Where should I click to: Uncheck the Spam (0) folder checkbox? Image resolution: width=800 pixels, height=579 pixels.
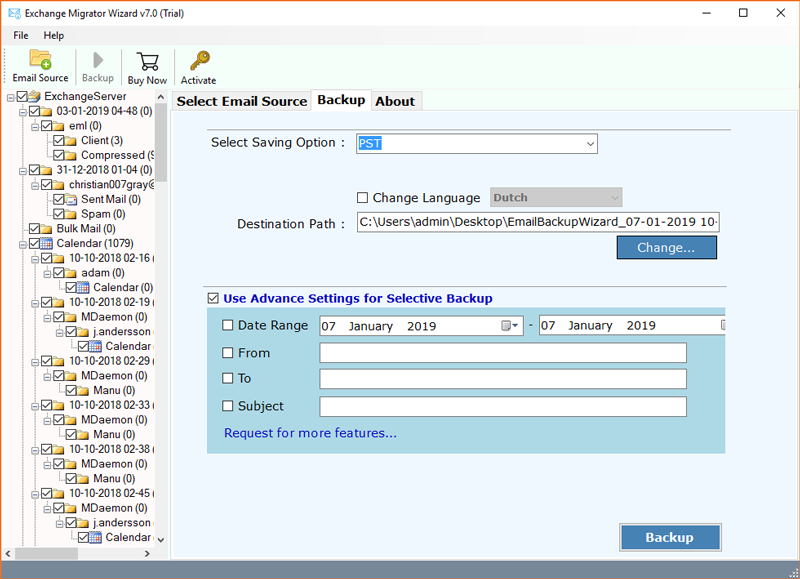point(59,214)
